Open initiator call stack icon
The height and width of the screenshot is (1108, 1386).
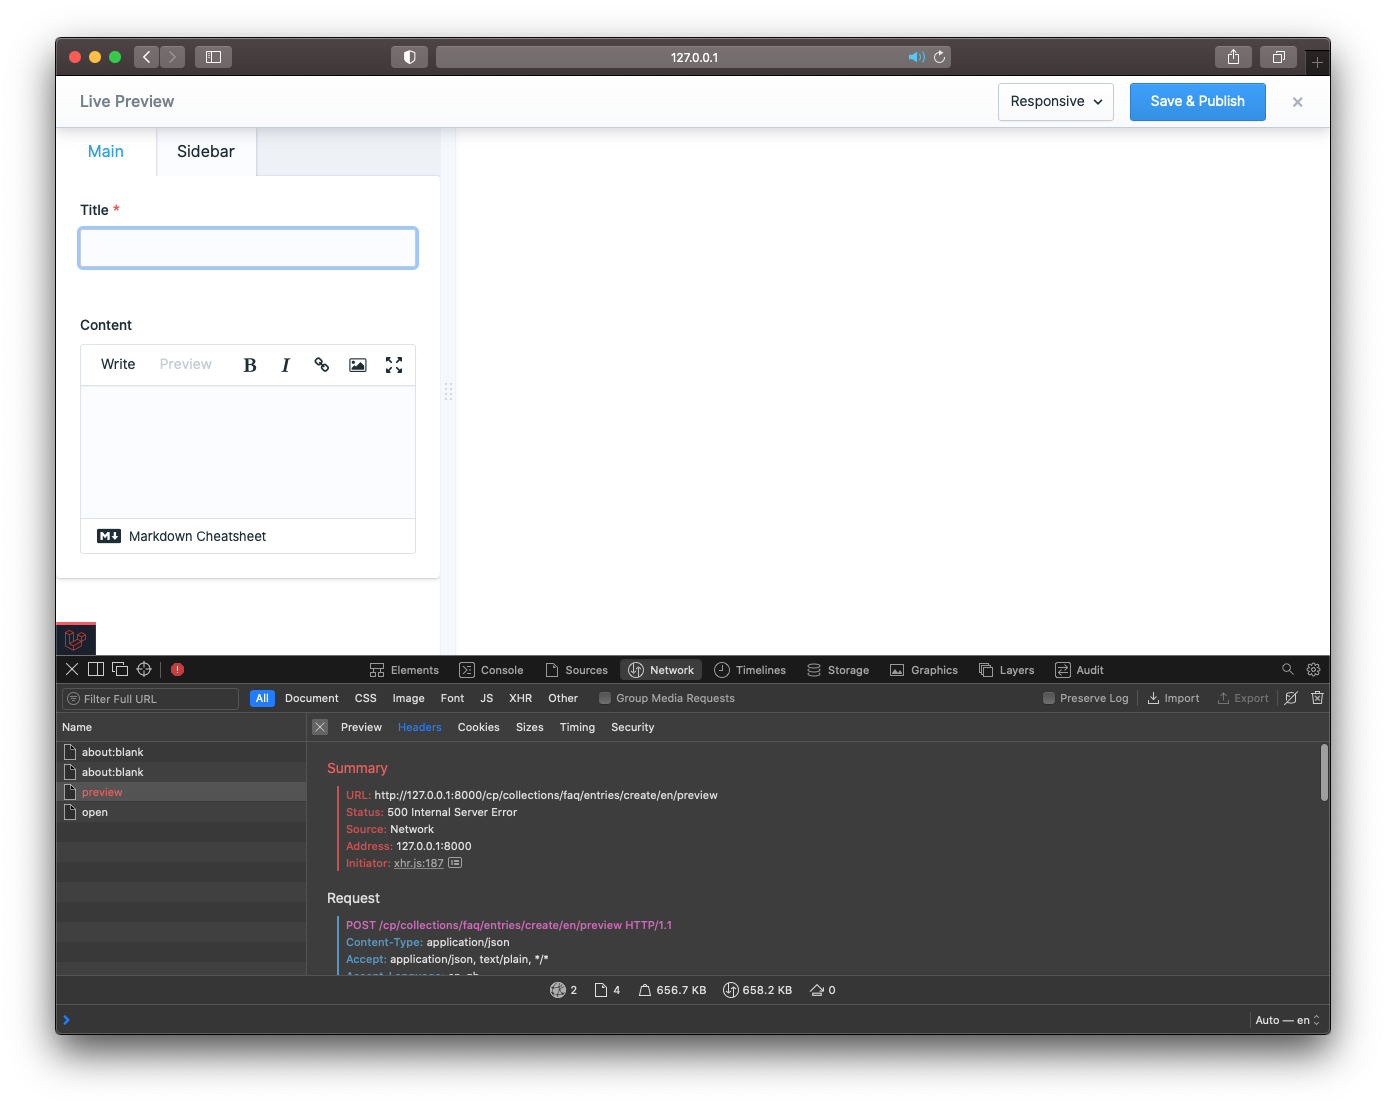(455, 863)
